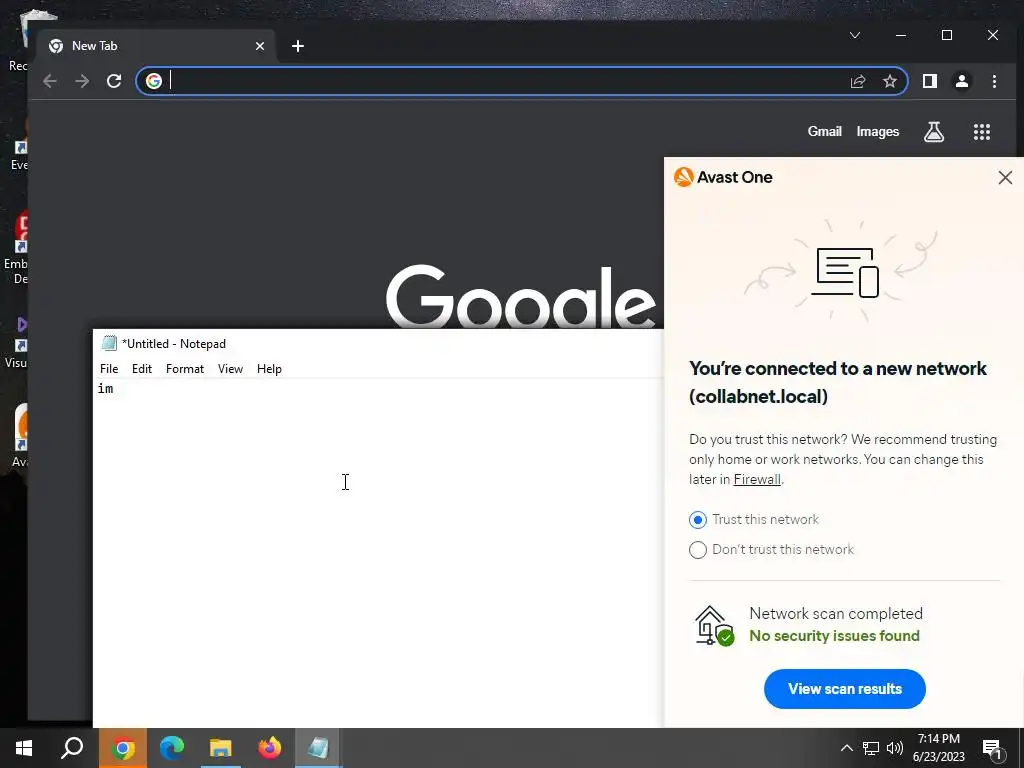This screenshot has height=768, width=1024.
Task: Open the Firewall link
Action: [757, 479]
